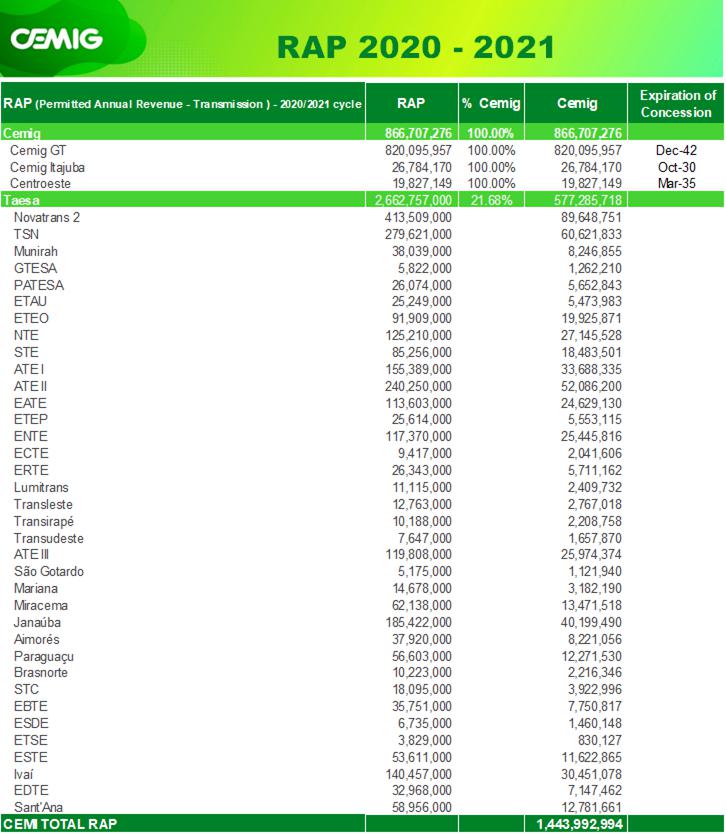Click the 'ESDE' row label
This screenshot has height=834, width=726.
(31, 724)
